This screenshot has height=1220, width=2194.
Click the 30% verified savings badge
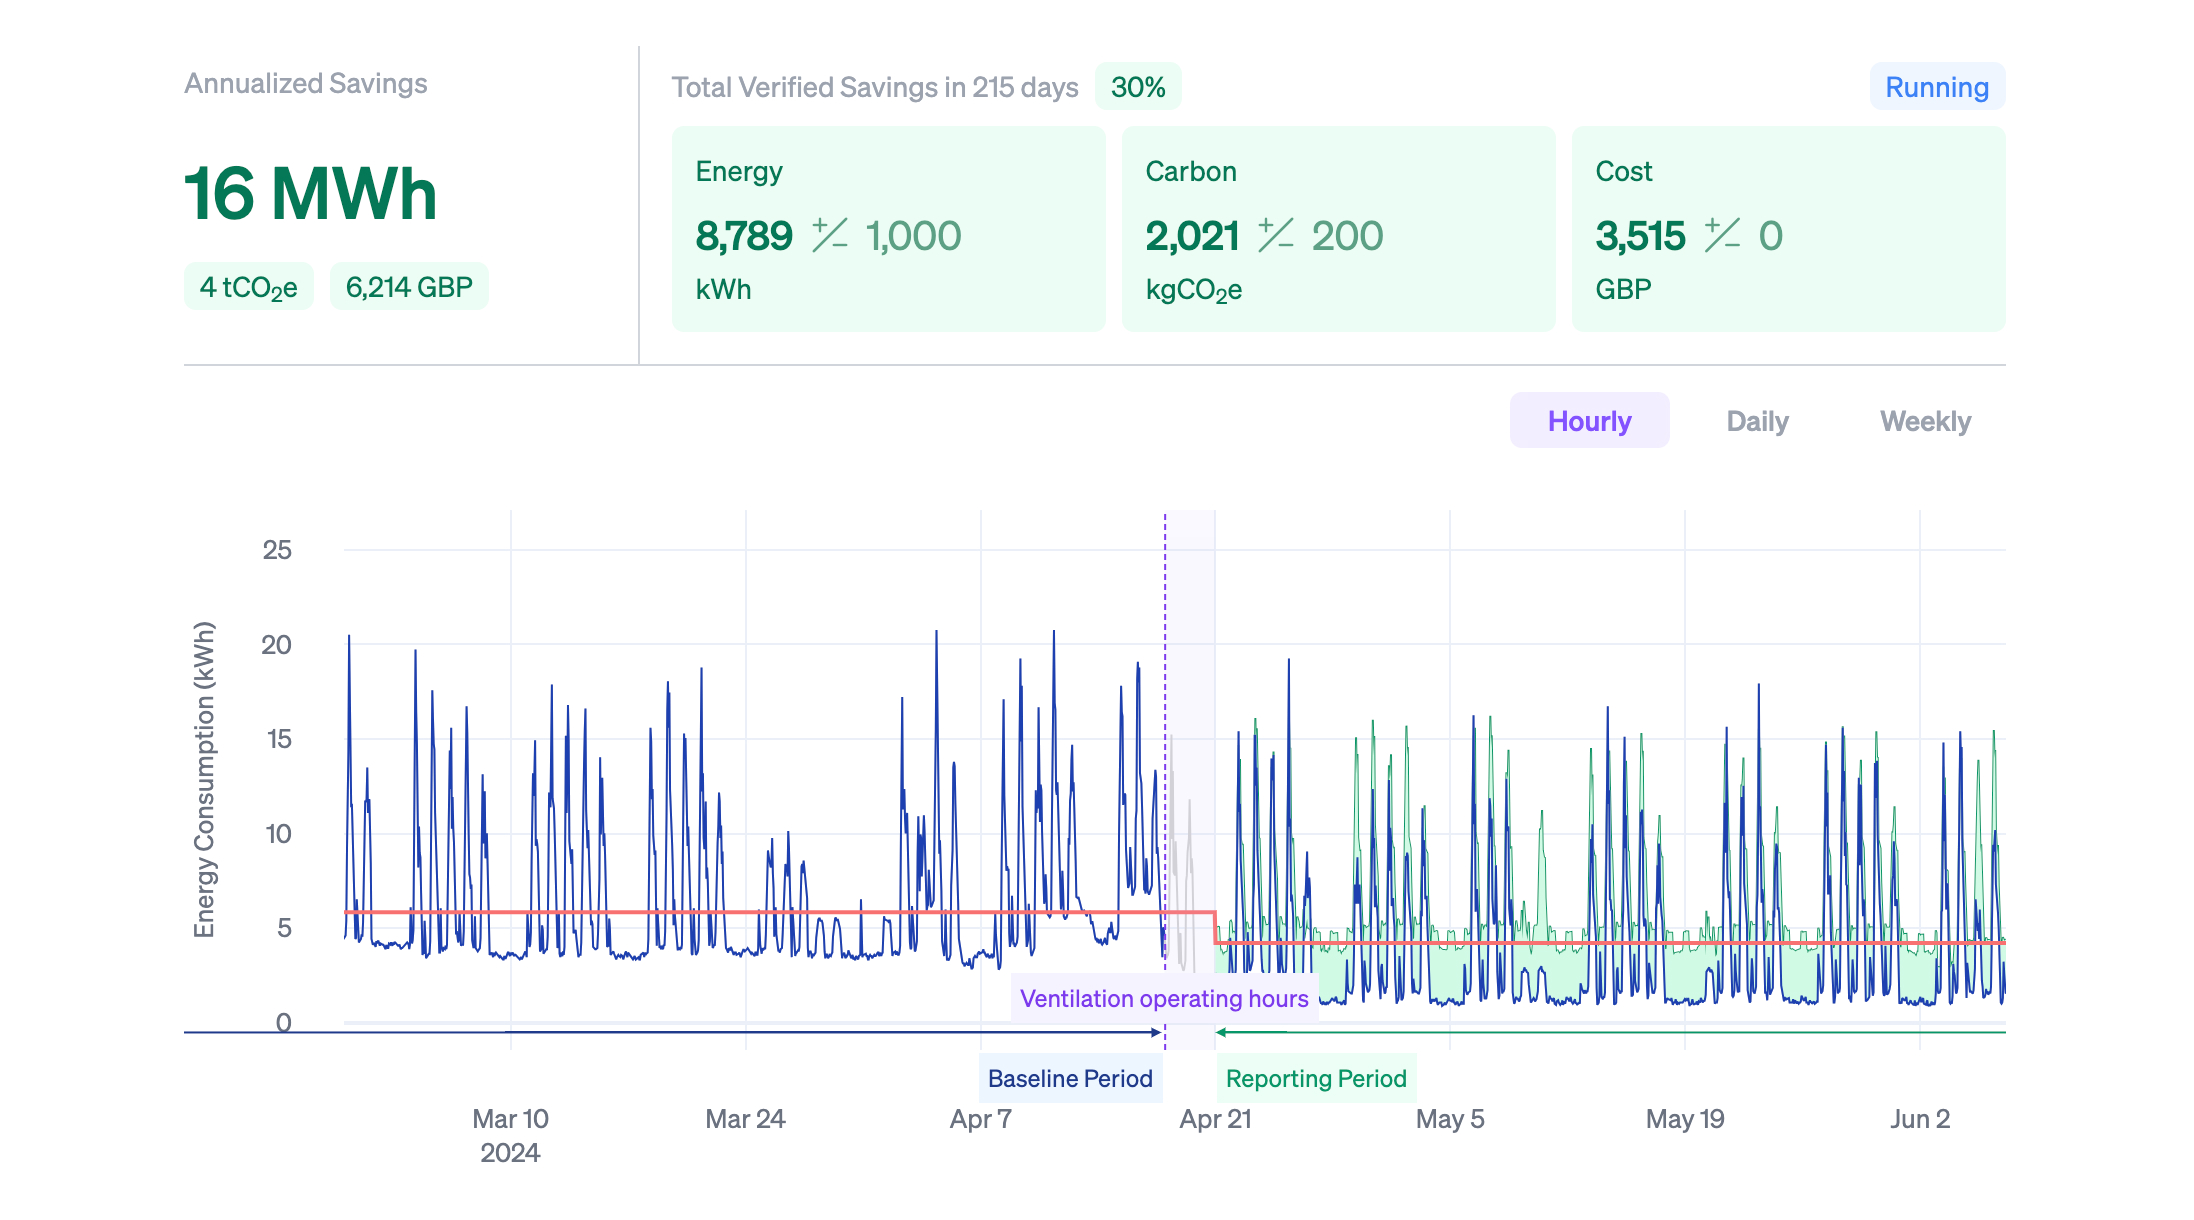coord(1138,87)
